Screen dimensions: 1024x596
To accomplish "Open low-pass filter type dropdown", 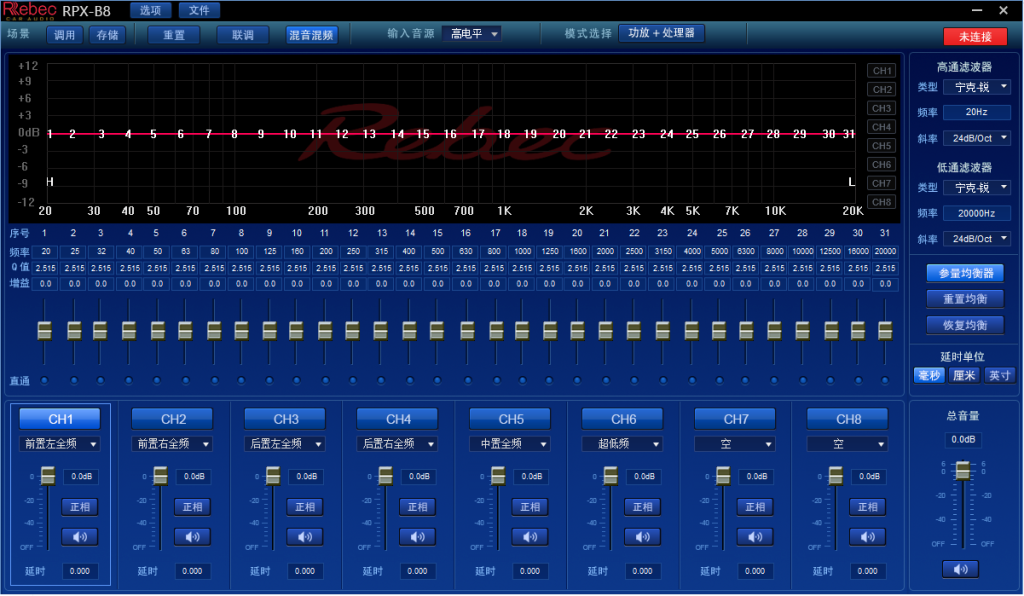I will point(977,188).
